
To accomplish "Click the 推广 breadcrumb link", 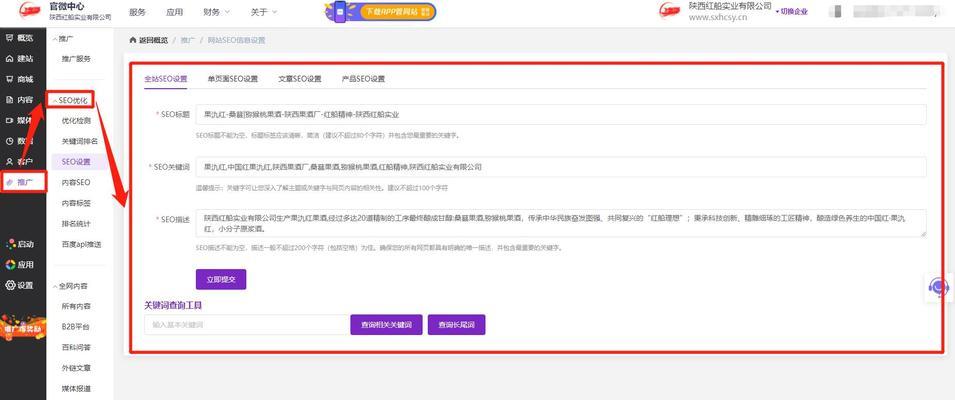I will [x=188, y=40].
